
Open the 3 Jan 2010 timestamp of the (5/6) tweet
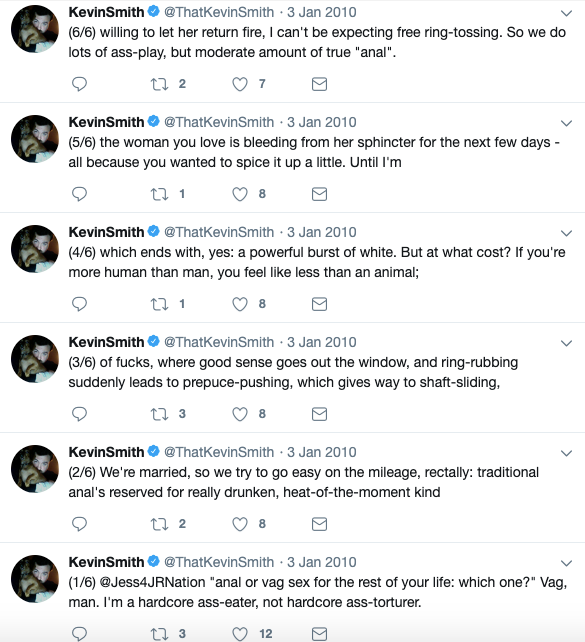pos(321,122)
